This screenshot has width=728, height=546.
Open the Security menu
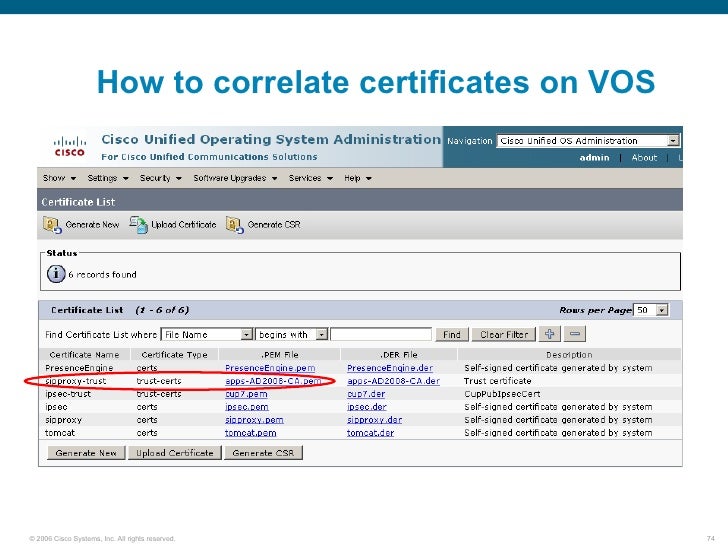(x=161, y=178)
